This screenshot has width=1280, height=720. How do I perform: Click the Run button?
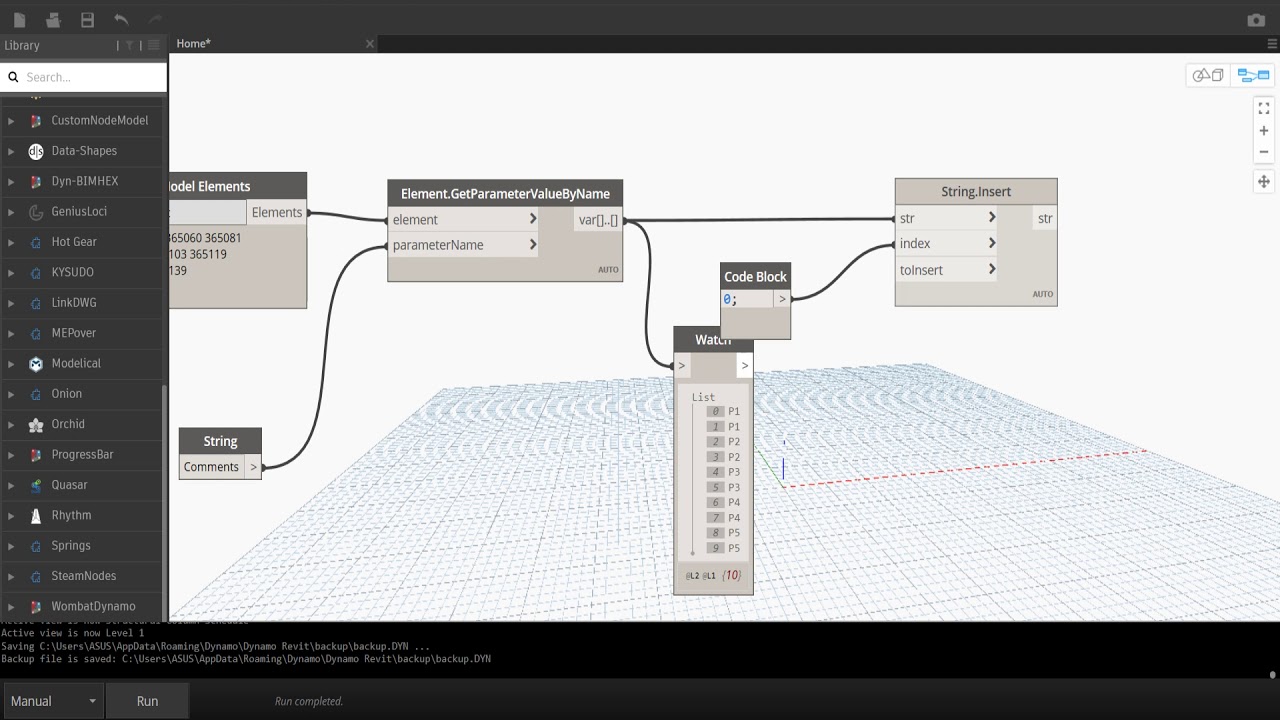pos(147,701)
